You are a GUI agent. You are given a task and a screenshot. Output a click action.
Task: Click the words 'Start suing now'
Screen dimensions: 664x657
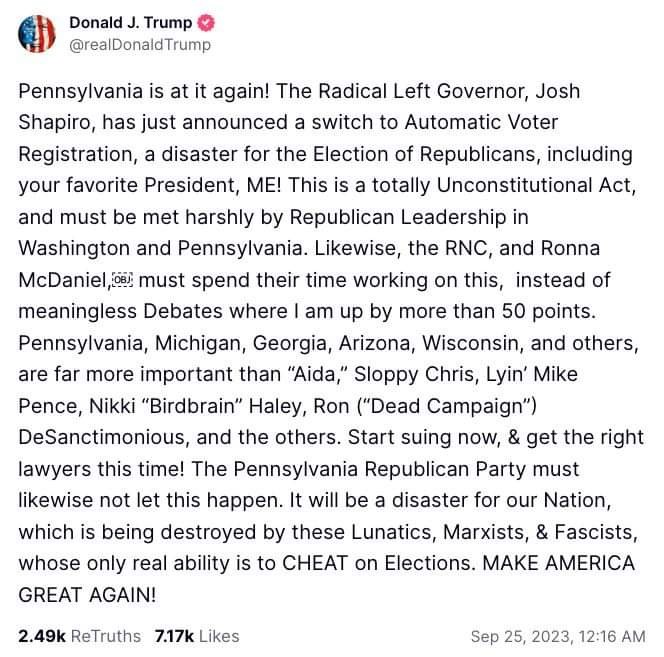tap(424, 437)
